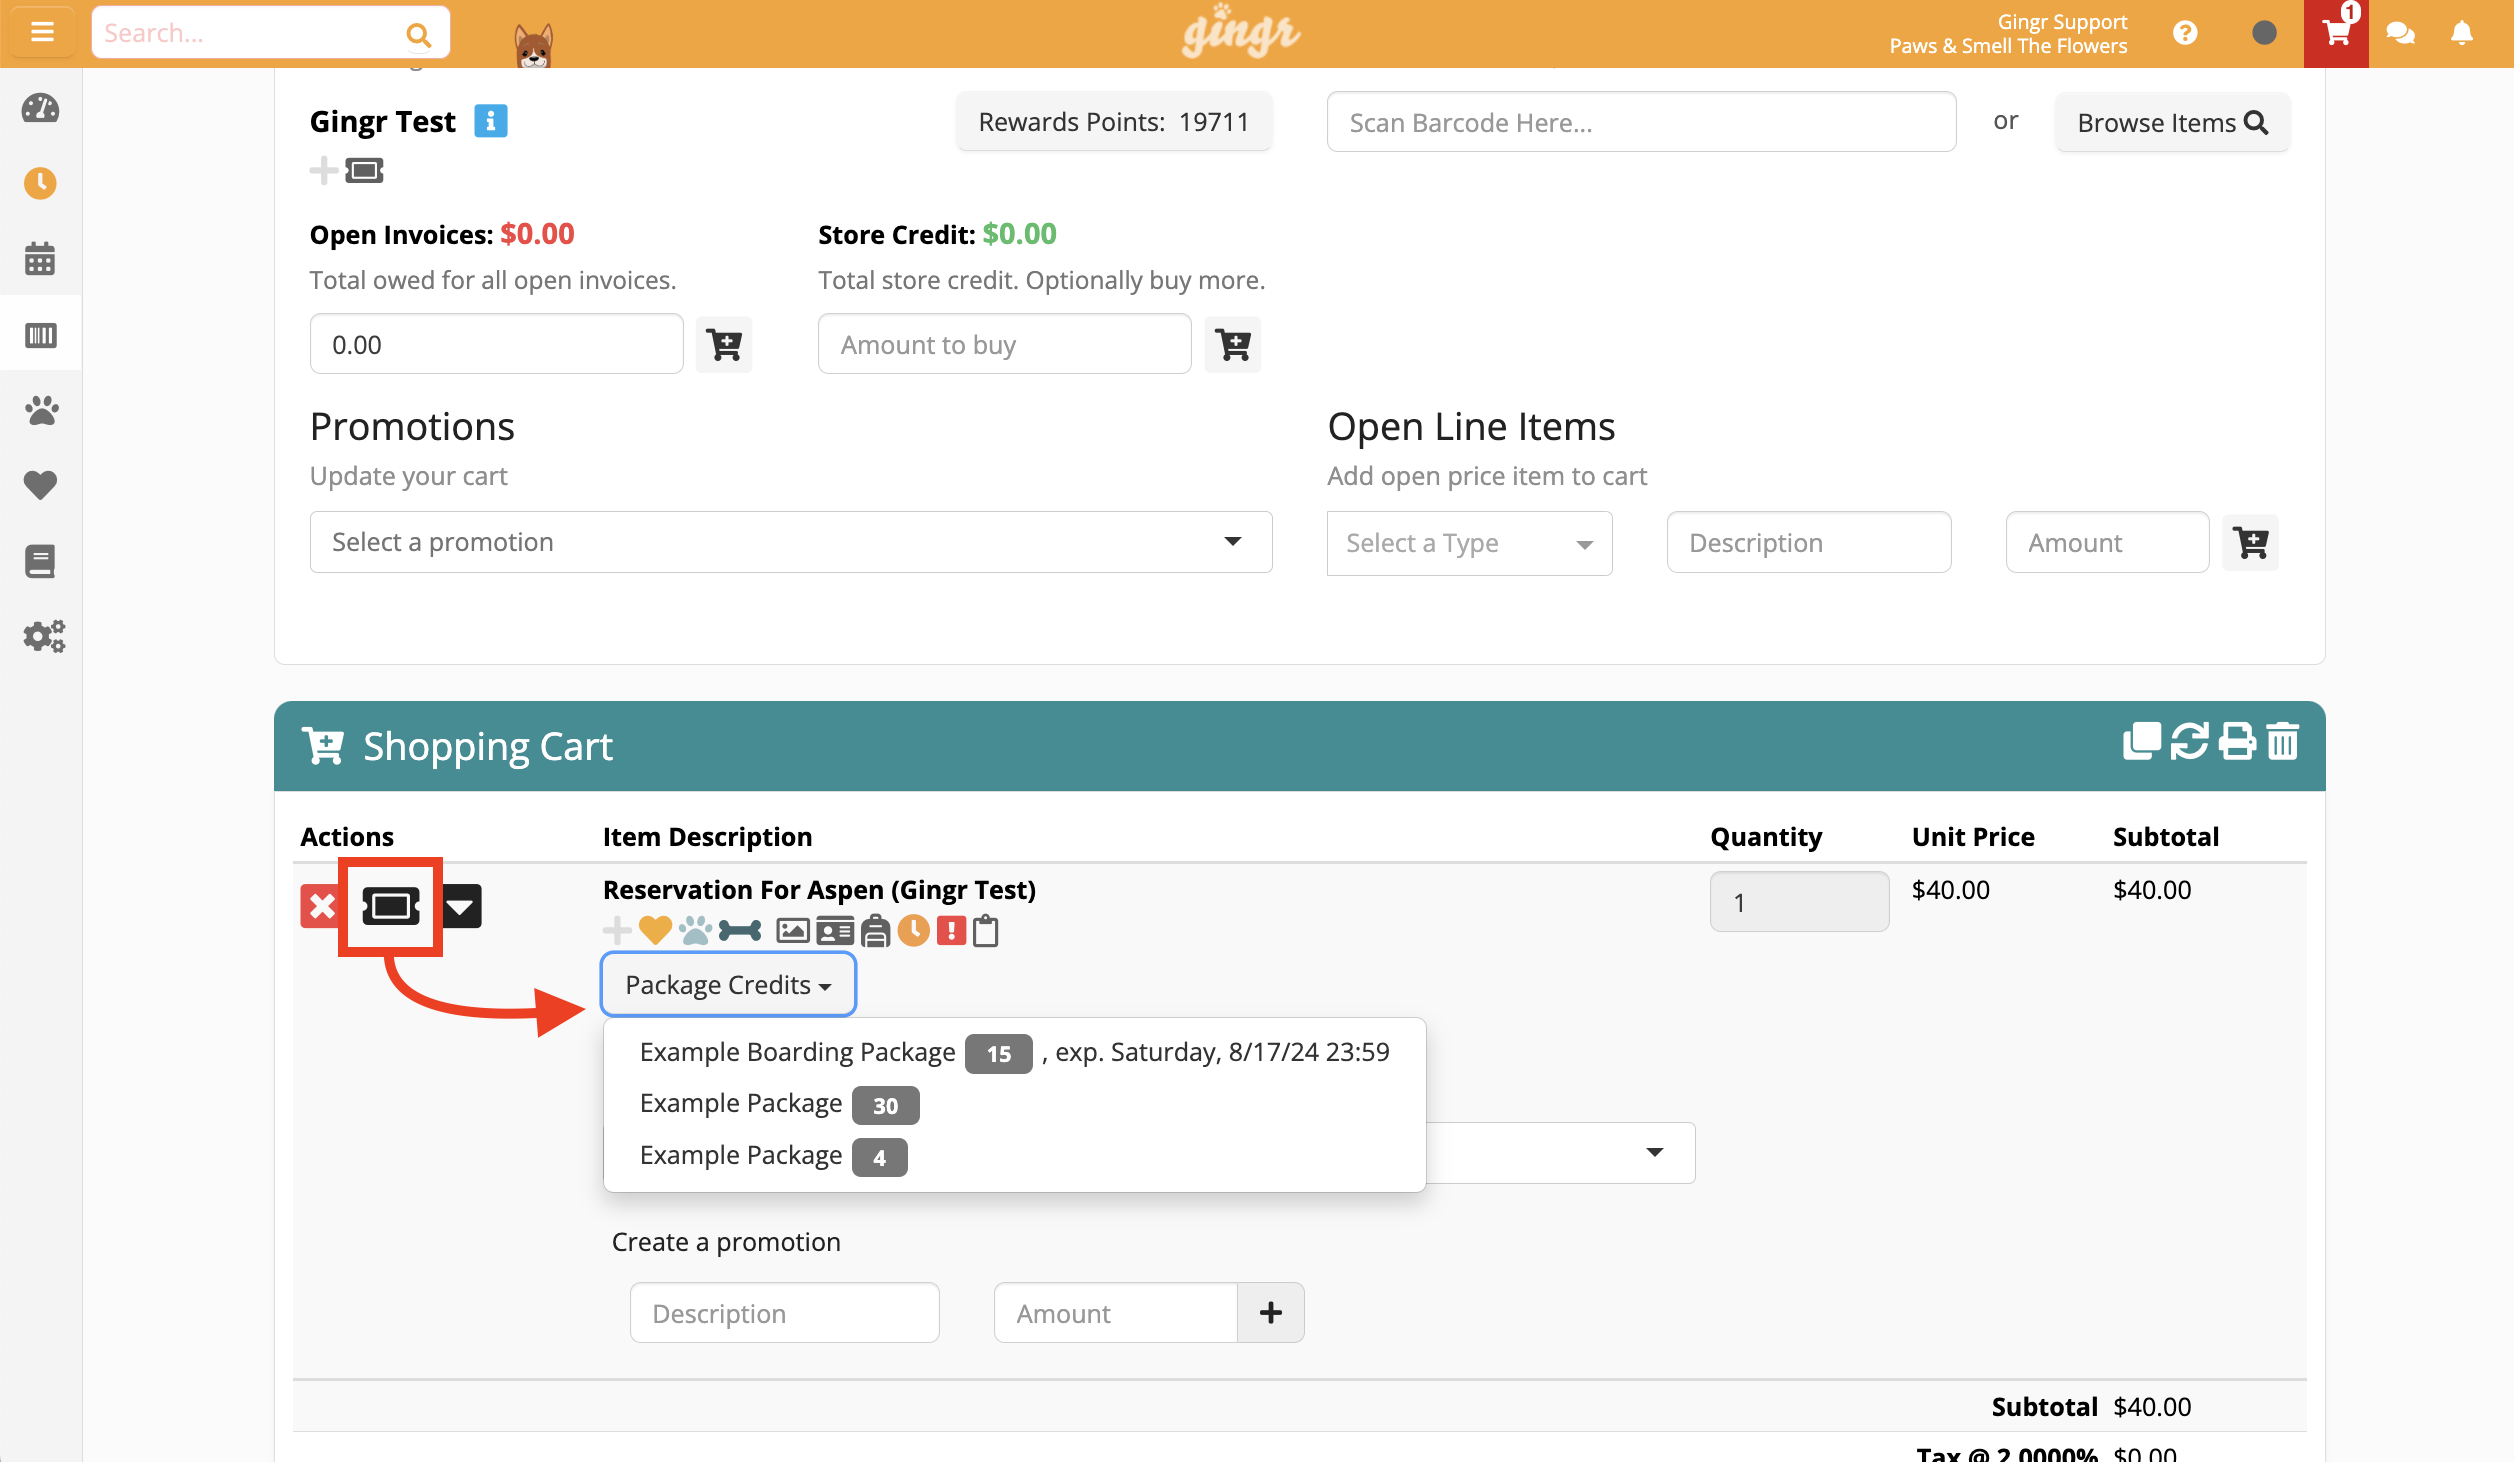This screenshot has height=1462, width=2514.
Task: Click Gingr Support account name
Action: [x=2062, y=21]
